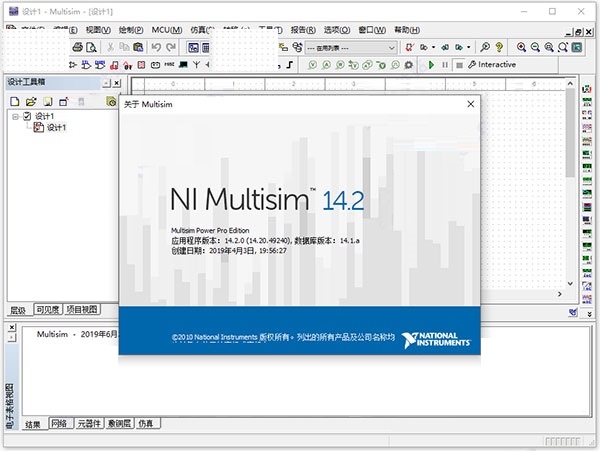The width and height of the screenshot is (600, 451).
Task: Open the MCU menu
Action: click(166, 29)
